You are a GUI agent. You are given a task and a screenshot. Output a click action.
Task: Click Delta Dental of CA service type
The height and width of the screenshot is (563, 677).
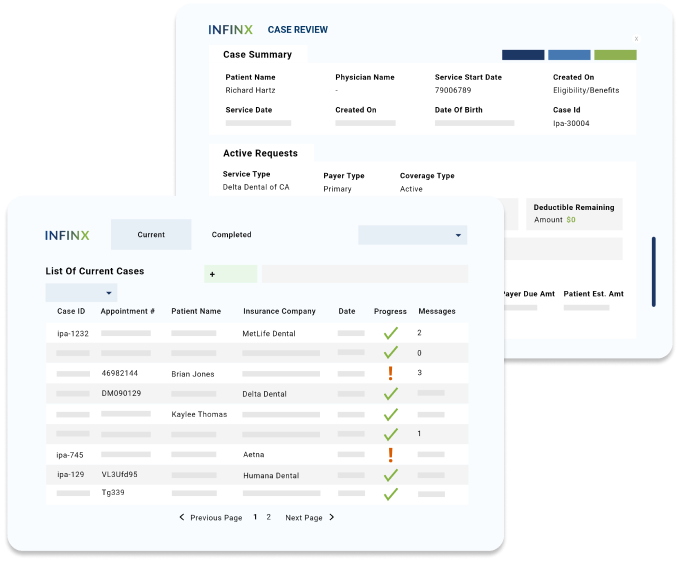pos(256,187)
